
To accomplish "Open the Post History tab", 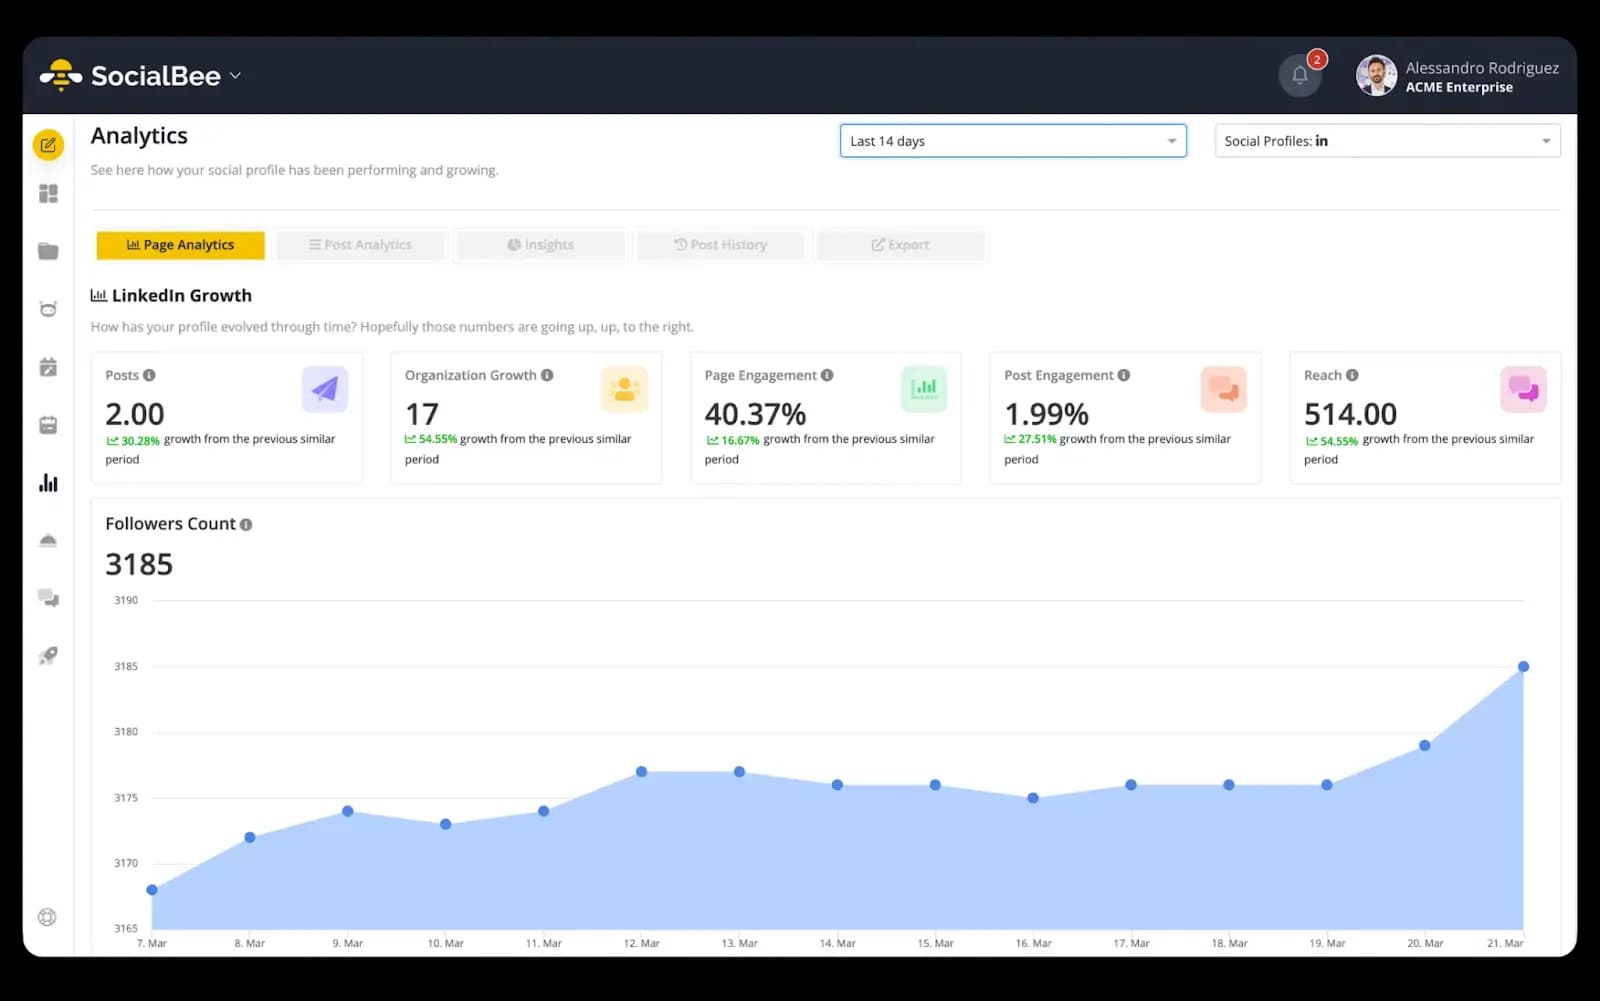I will 720,244.
